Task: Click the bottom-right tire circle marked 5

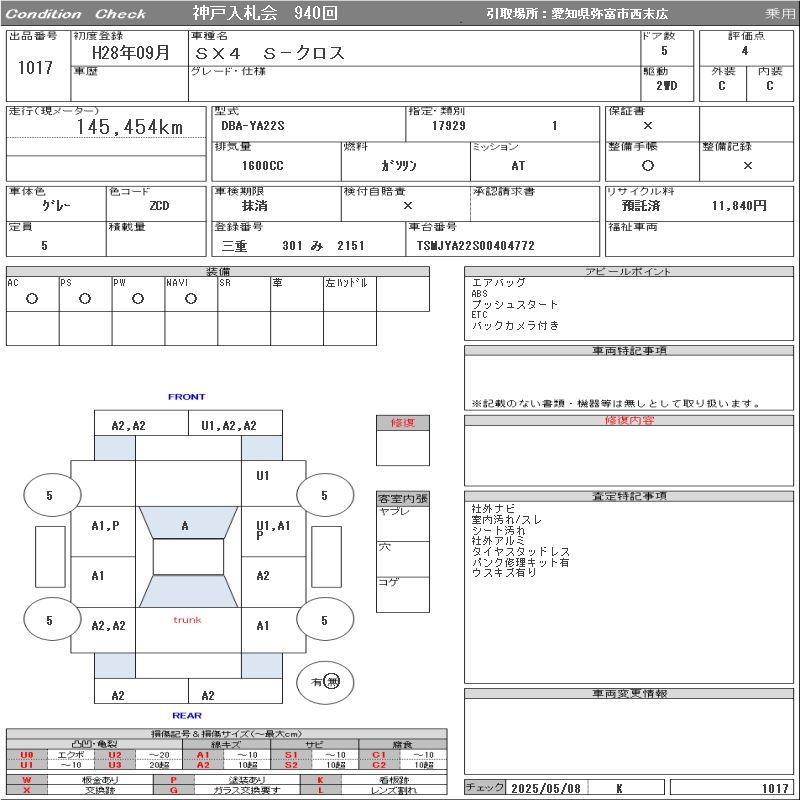Action: coord(324,620)
